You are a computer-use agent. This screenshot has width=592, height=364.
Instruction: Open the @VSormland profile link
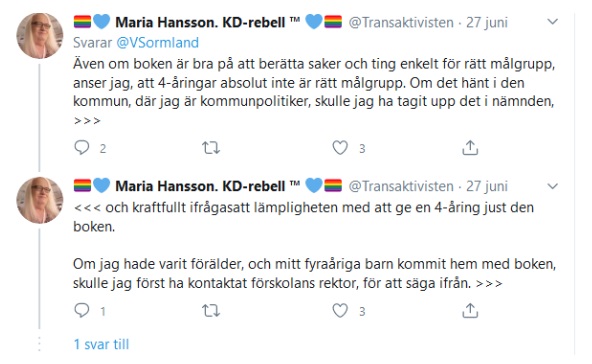(x=157, y=42)
